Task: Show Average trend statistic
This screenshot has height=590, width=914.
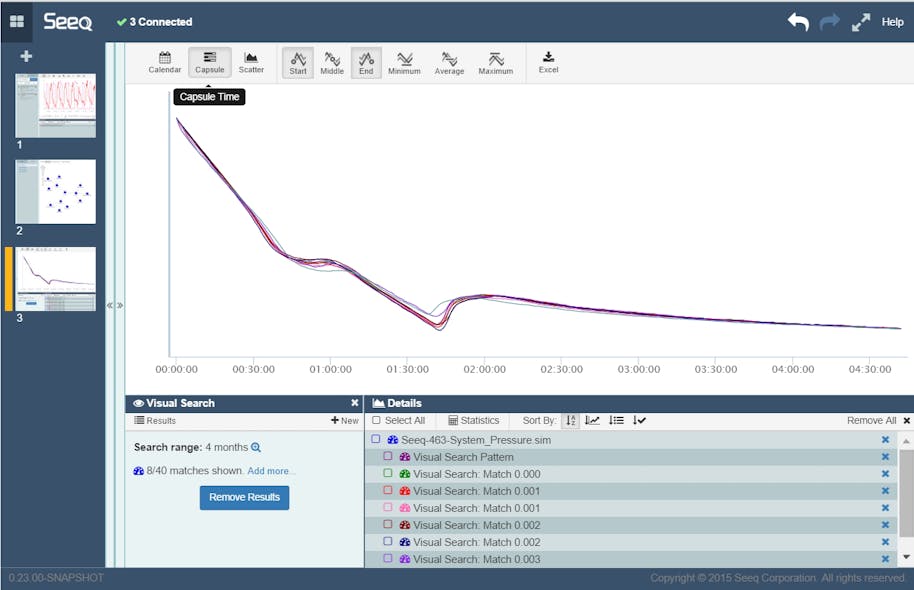Action: [x=449, y=62]
